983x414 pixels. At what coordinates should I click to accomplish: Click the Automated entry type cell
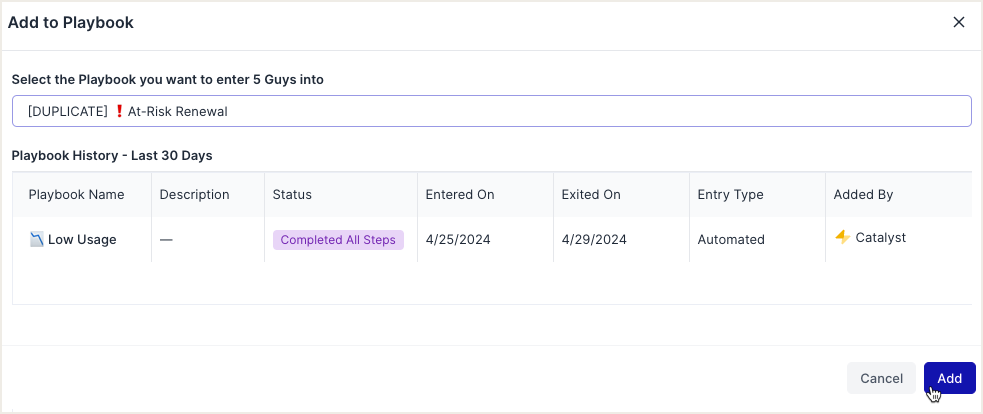click(x=731, y=240)
